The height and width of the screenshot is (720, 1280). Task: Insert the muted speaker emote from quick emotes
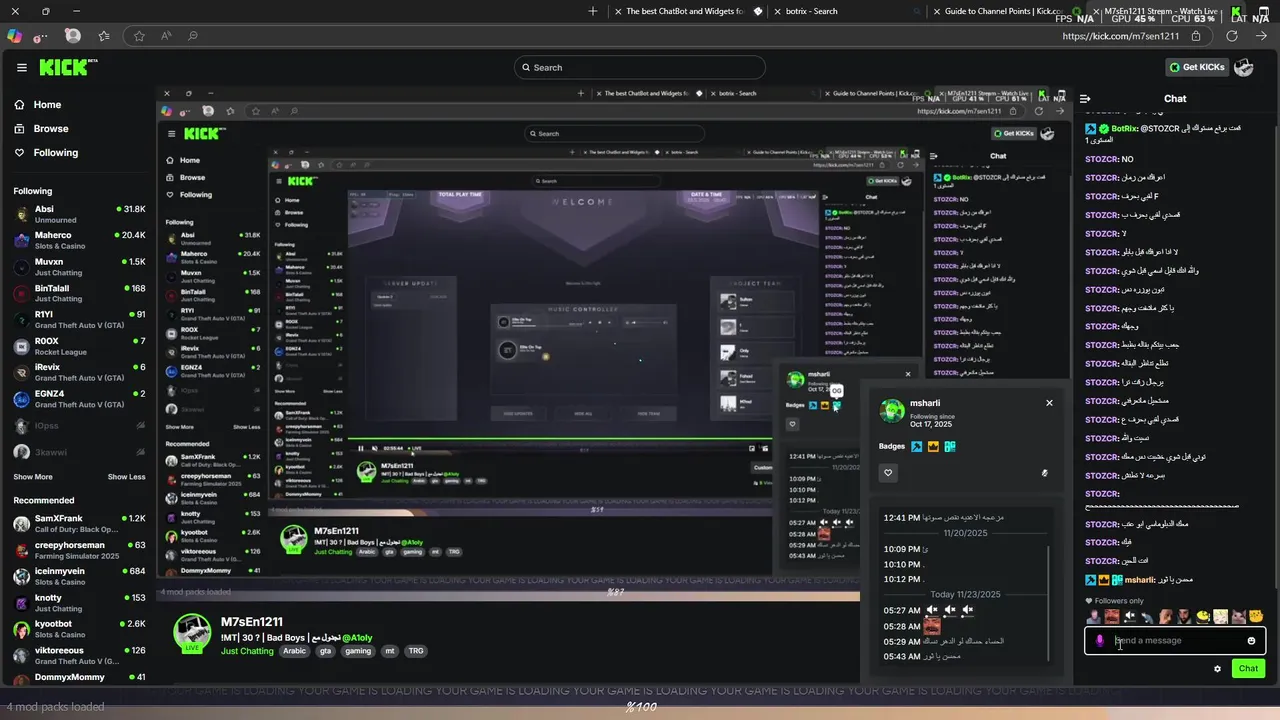(1130, 616)
